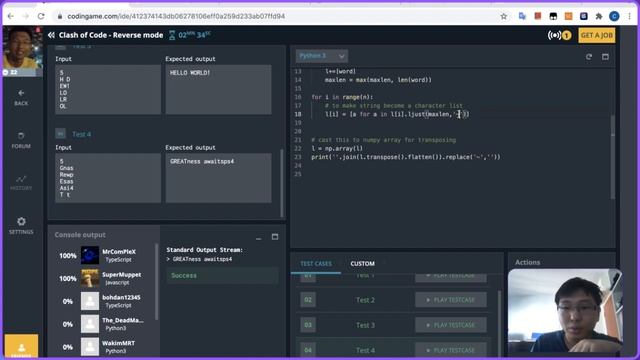Viewport: 640px width, 360px height.
Task: Click the Clash of Code - Reverse mode title
Action: [x=111, y=35]
